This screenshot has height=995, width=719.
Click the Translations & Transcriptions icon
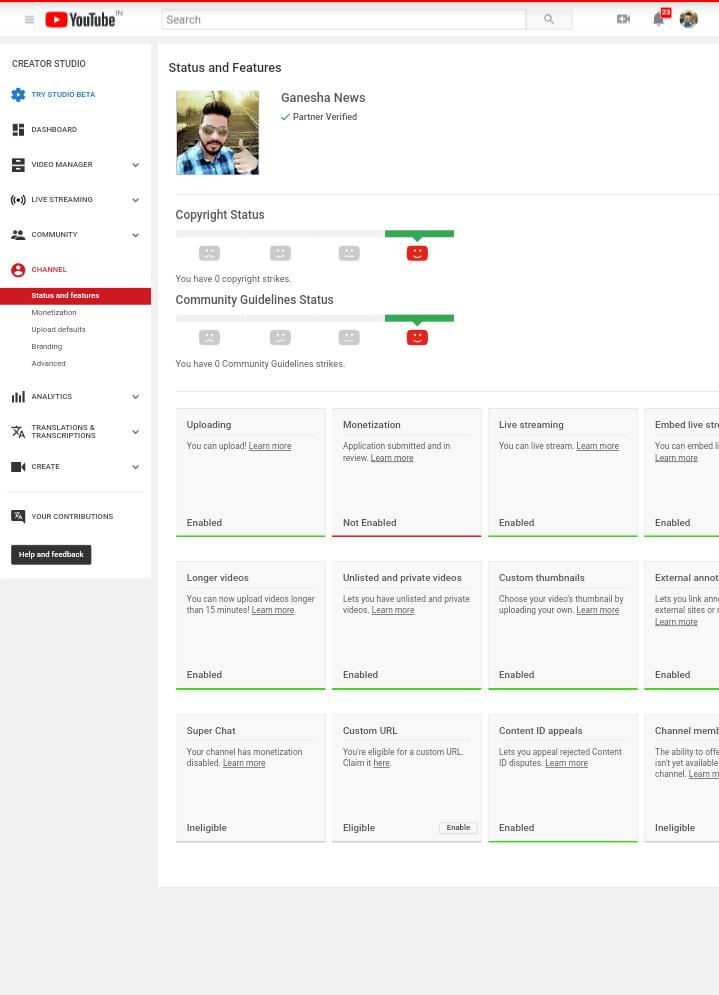pos(18,432)
